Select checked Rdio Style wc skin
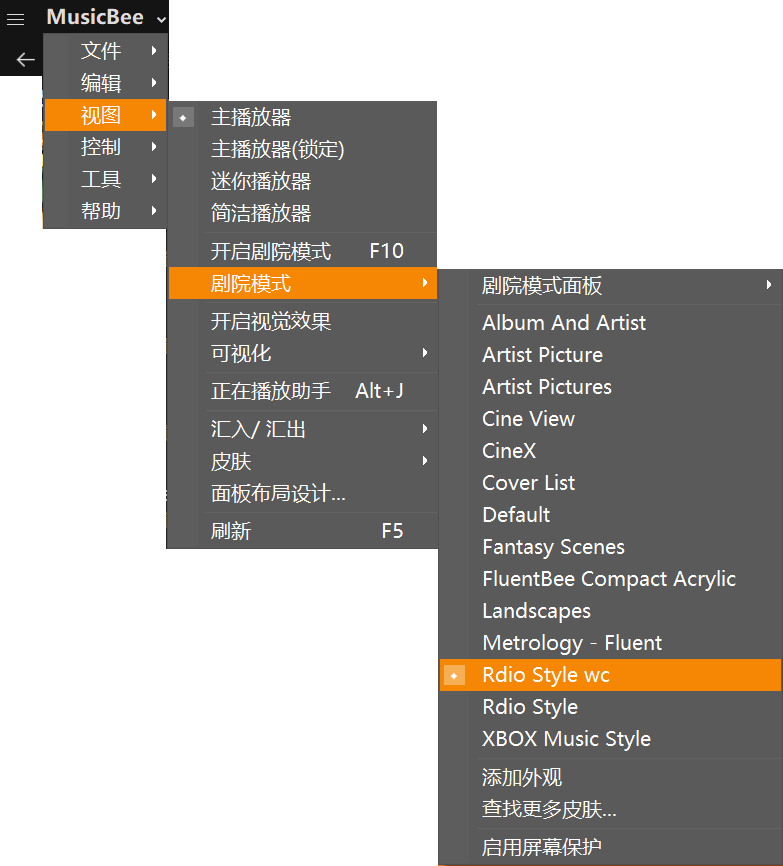This screenshot has height=866, width=783. (x=611, y=675)
